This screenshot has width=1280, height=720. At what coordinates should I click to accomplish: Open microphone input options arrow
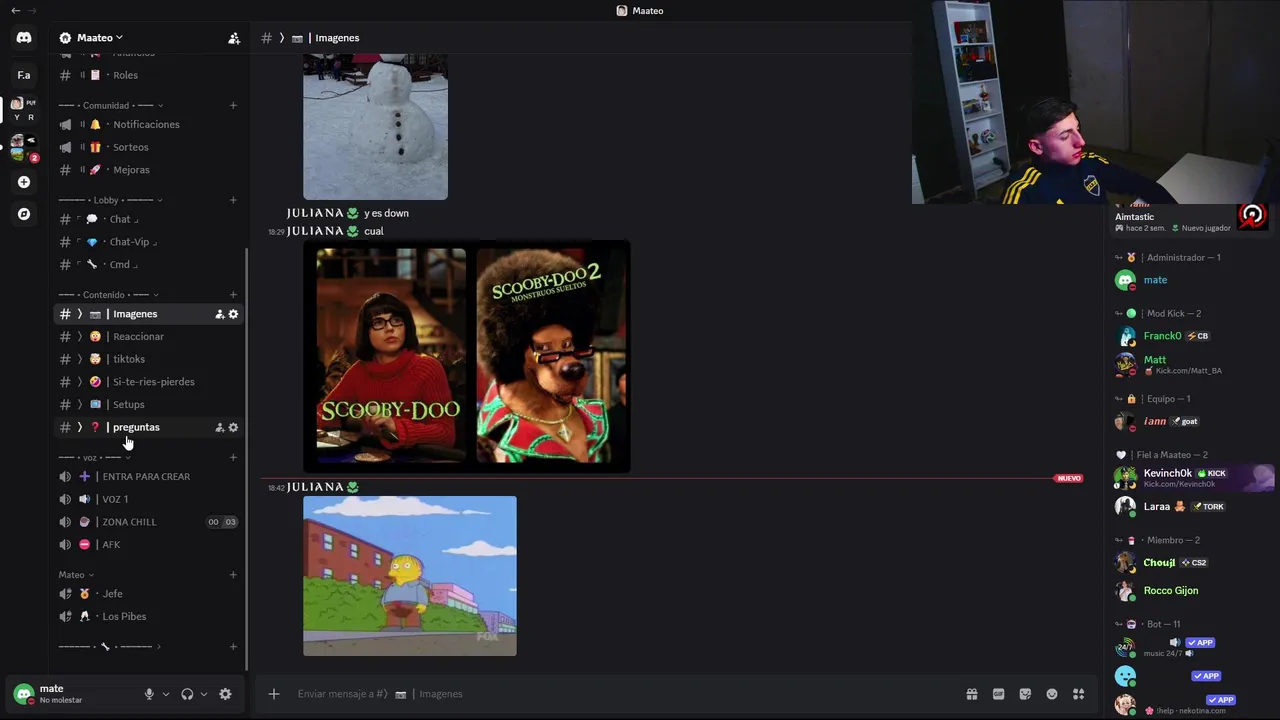pyautogui.click(x=166, y=694)
